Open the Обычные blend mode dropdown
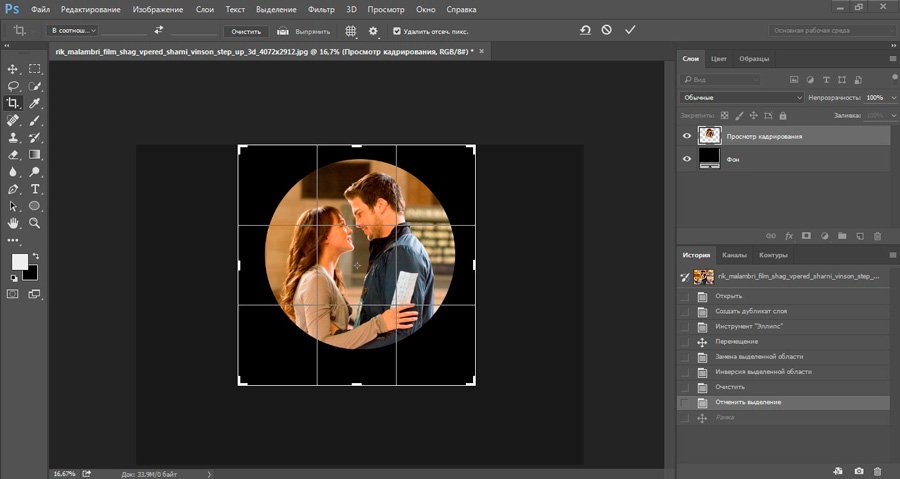900x479 pixels. pyautogui.click(x=742, y=98)
